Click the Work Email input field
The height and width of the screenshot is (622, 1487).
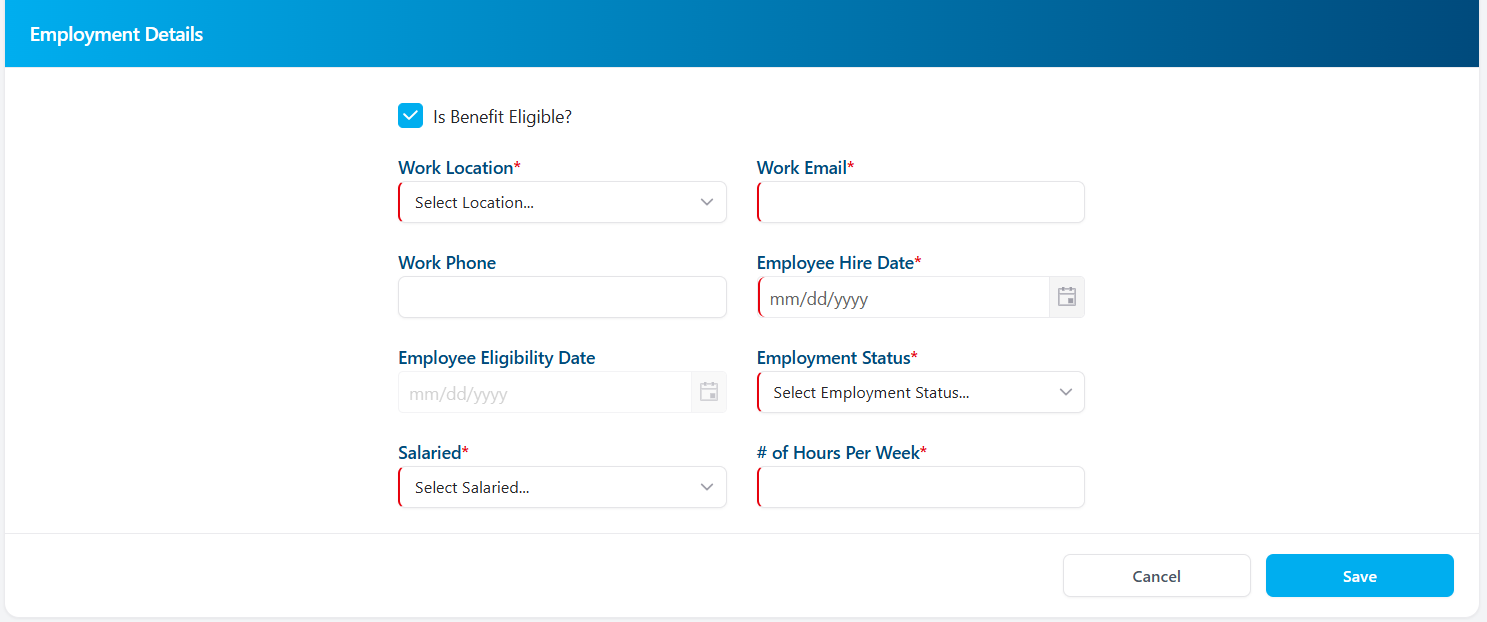click(920, 201)
